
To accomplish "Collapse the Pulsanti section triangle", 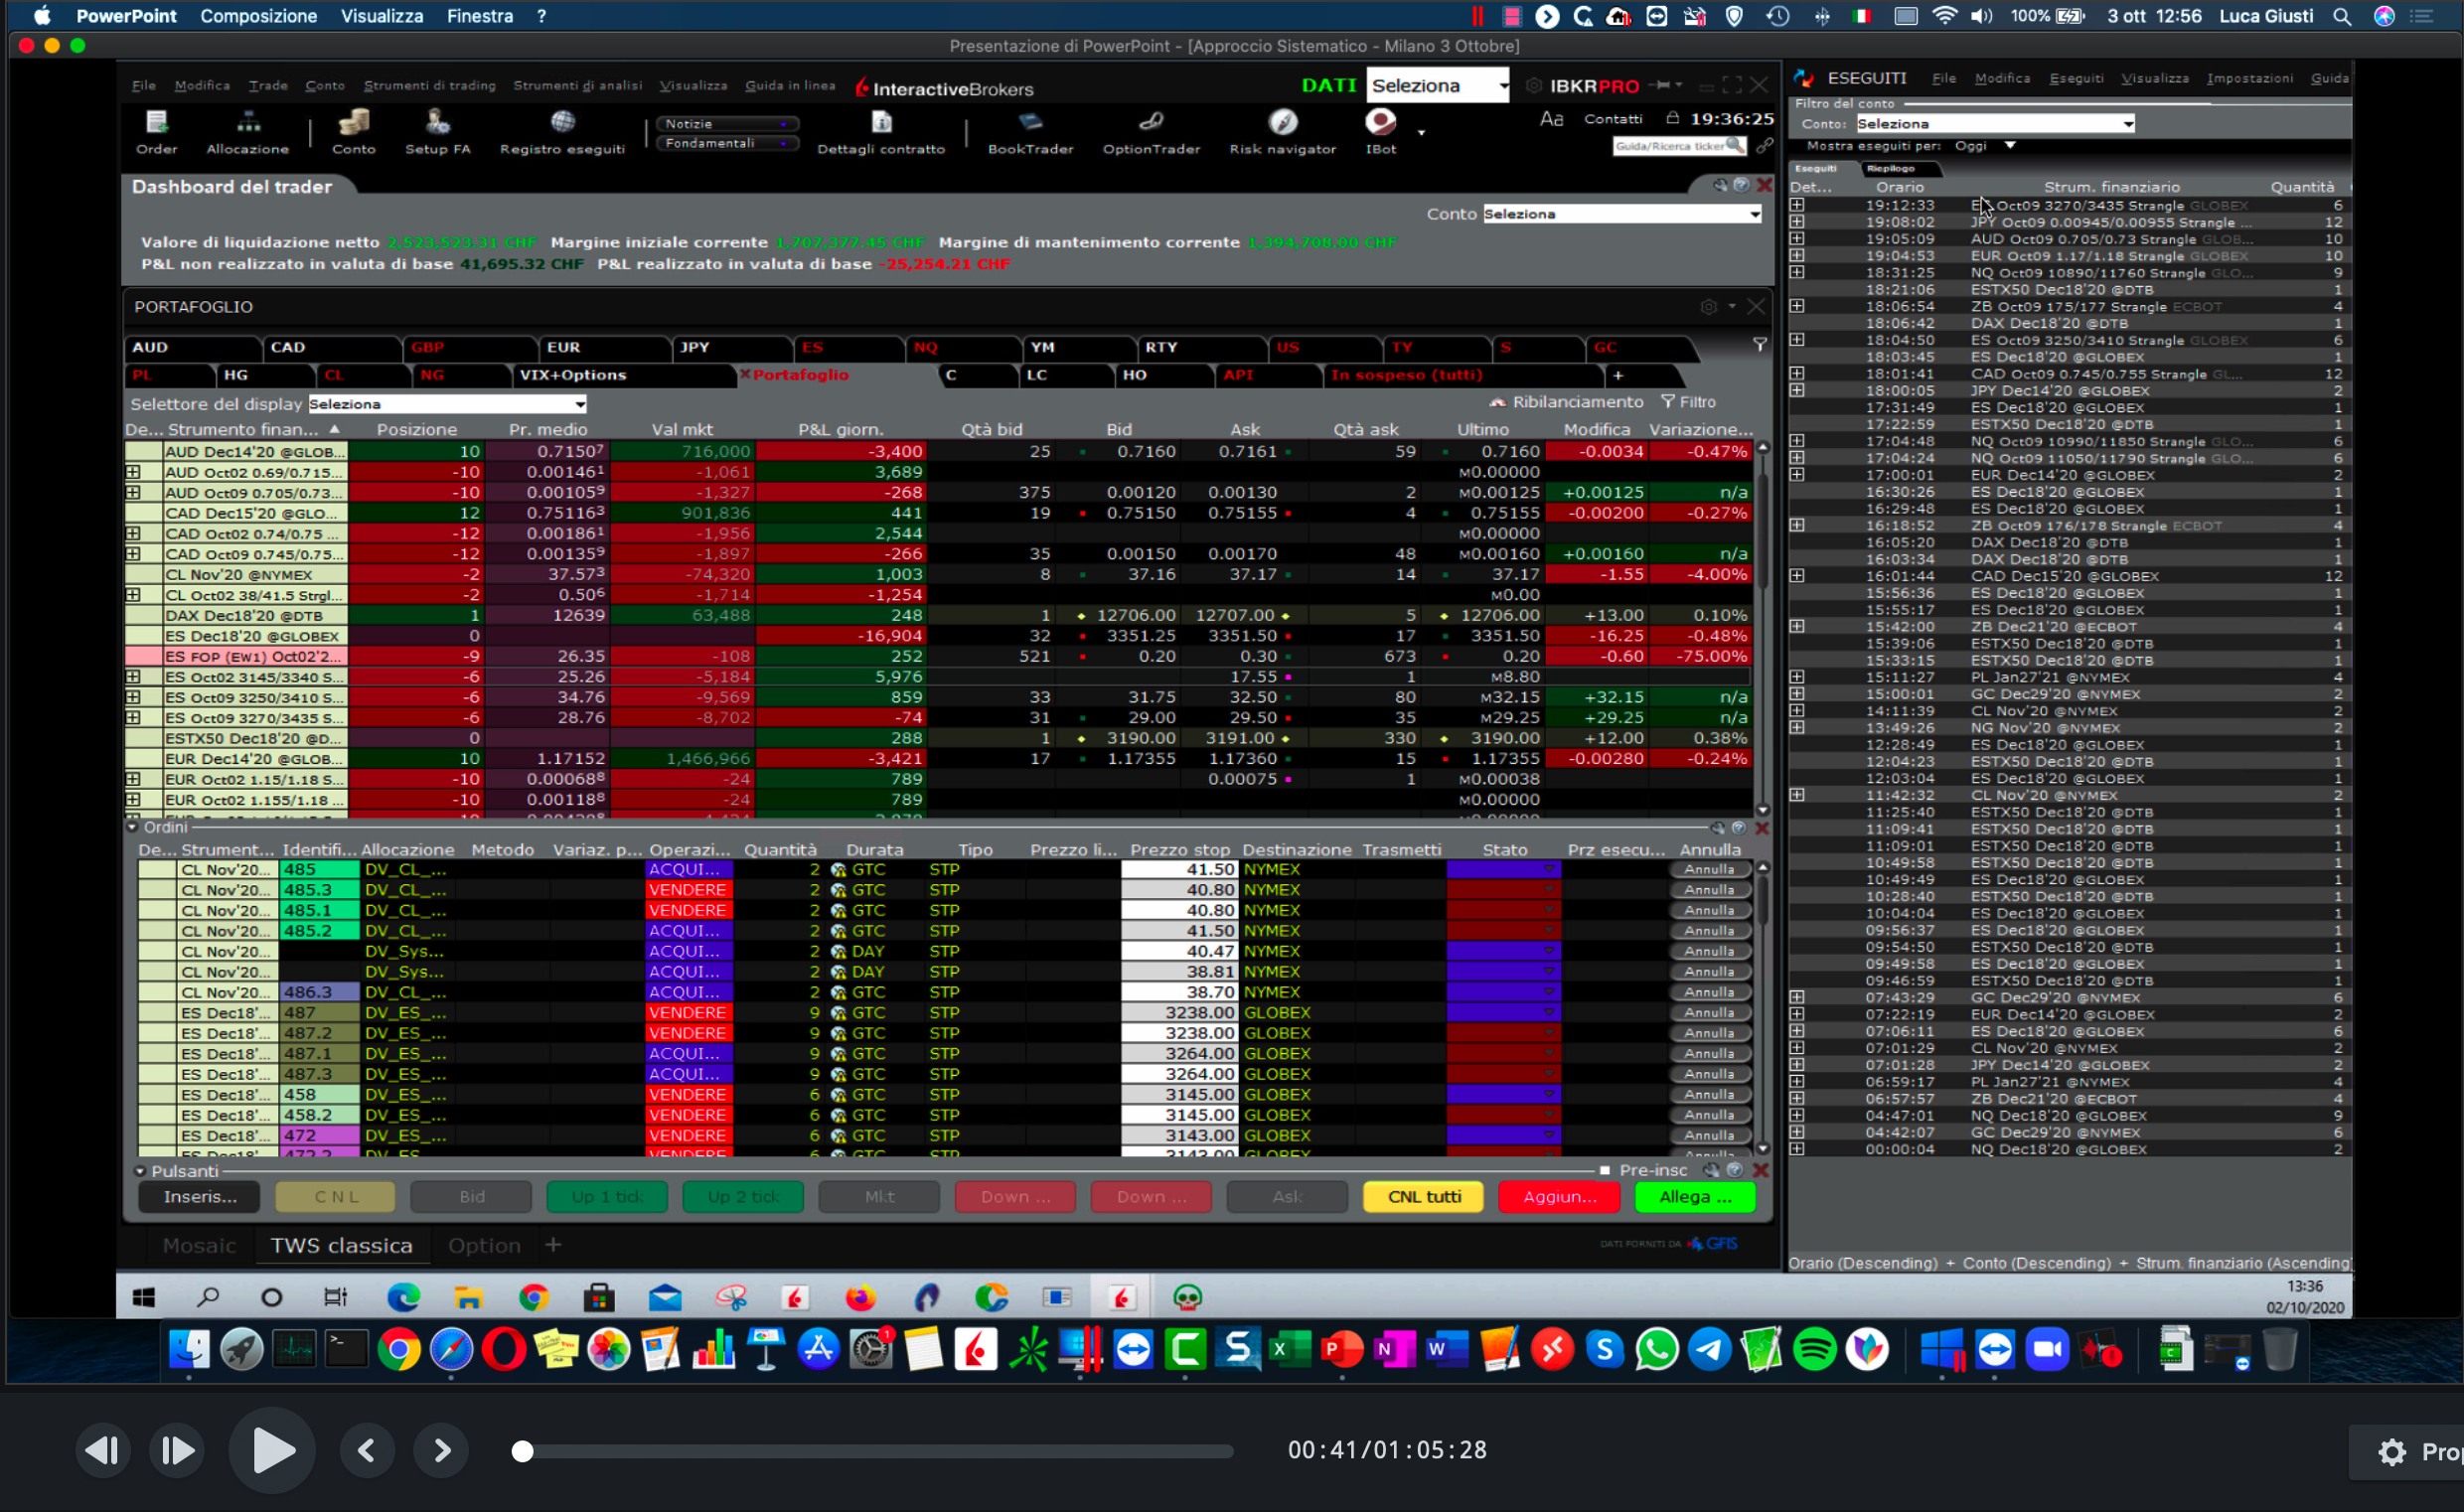I will point(140,1171).
